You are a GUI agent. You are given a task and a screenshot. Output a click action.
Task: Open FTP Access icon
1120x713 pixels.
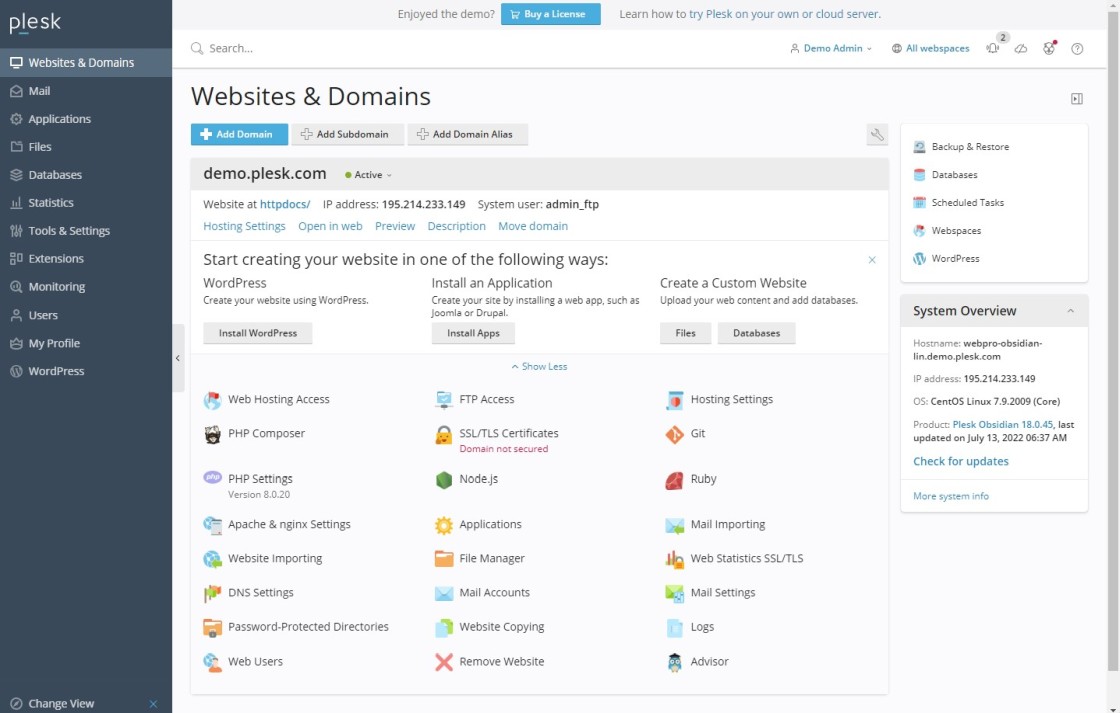pos(444,400)
